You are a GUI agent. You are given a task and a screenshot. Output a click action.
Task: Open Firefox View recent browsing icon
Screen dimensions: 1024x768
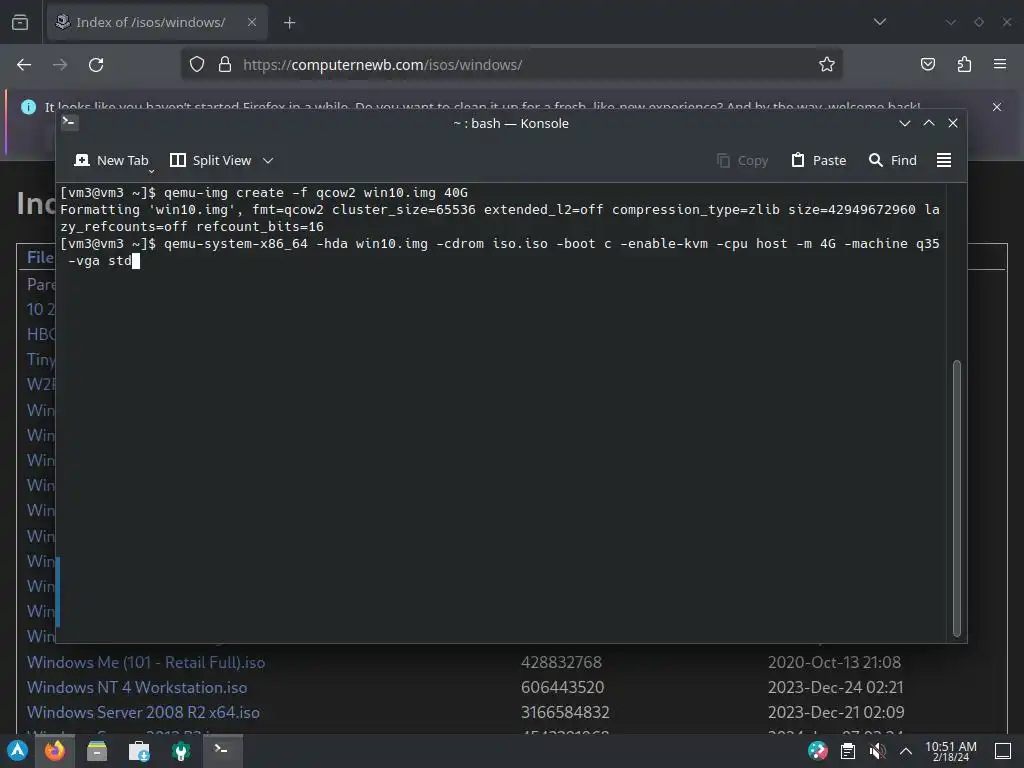20,22
